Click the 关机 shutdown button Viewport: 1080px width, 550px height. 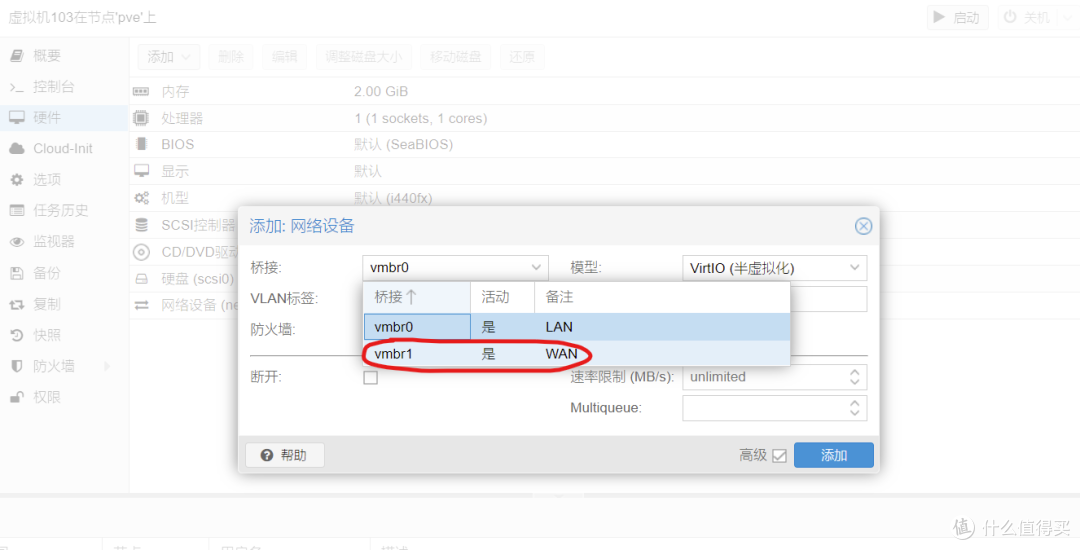tap(1026, 17)
